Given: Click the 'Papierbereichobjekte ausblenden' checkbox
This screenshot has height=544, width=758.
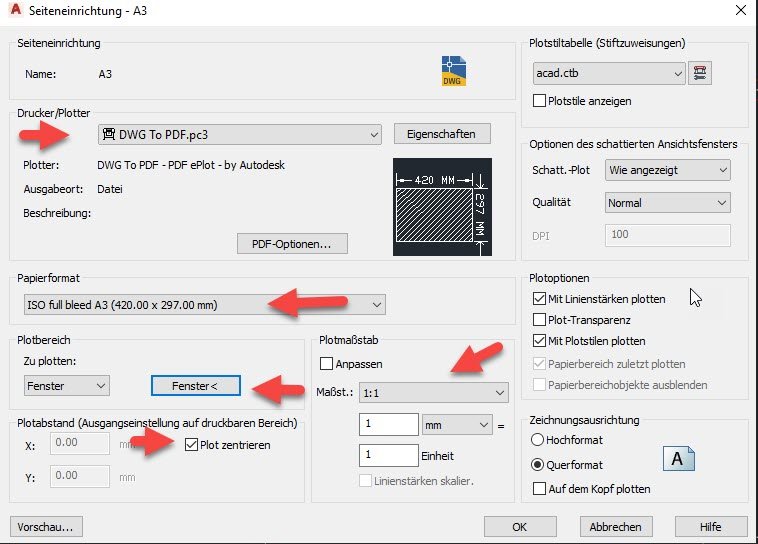Looking at the screenshot, I should [539, 384].
